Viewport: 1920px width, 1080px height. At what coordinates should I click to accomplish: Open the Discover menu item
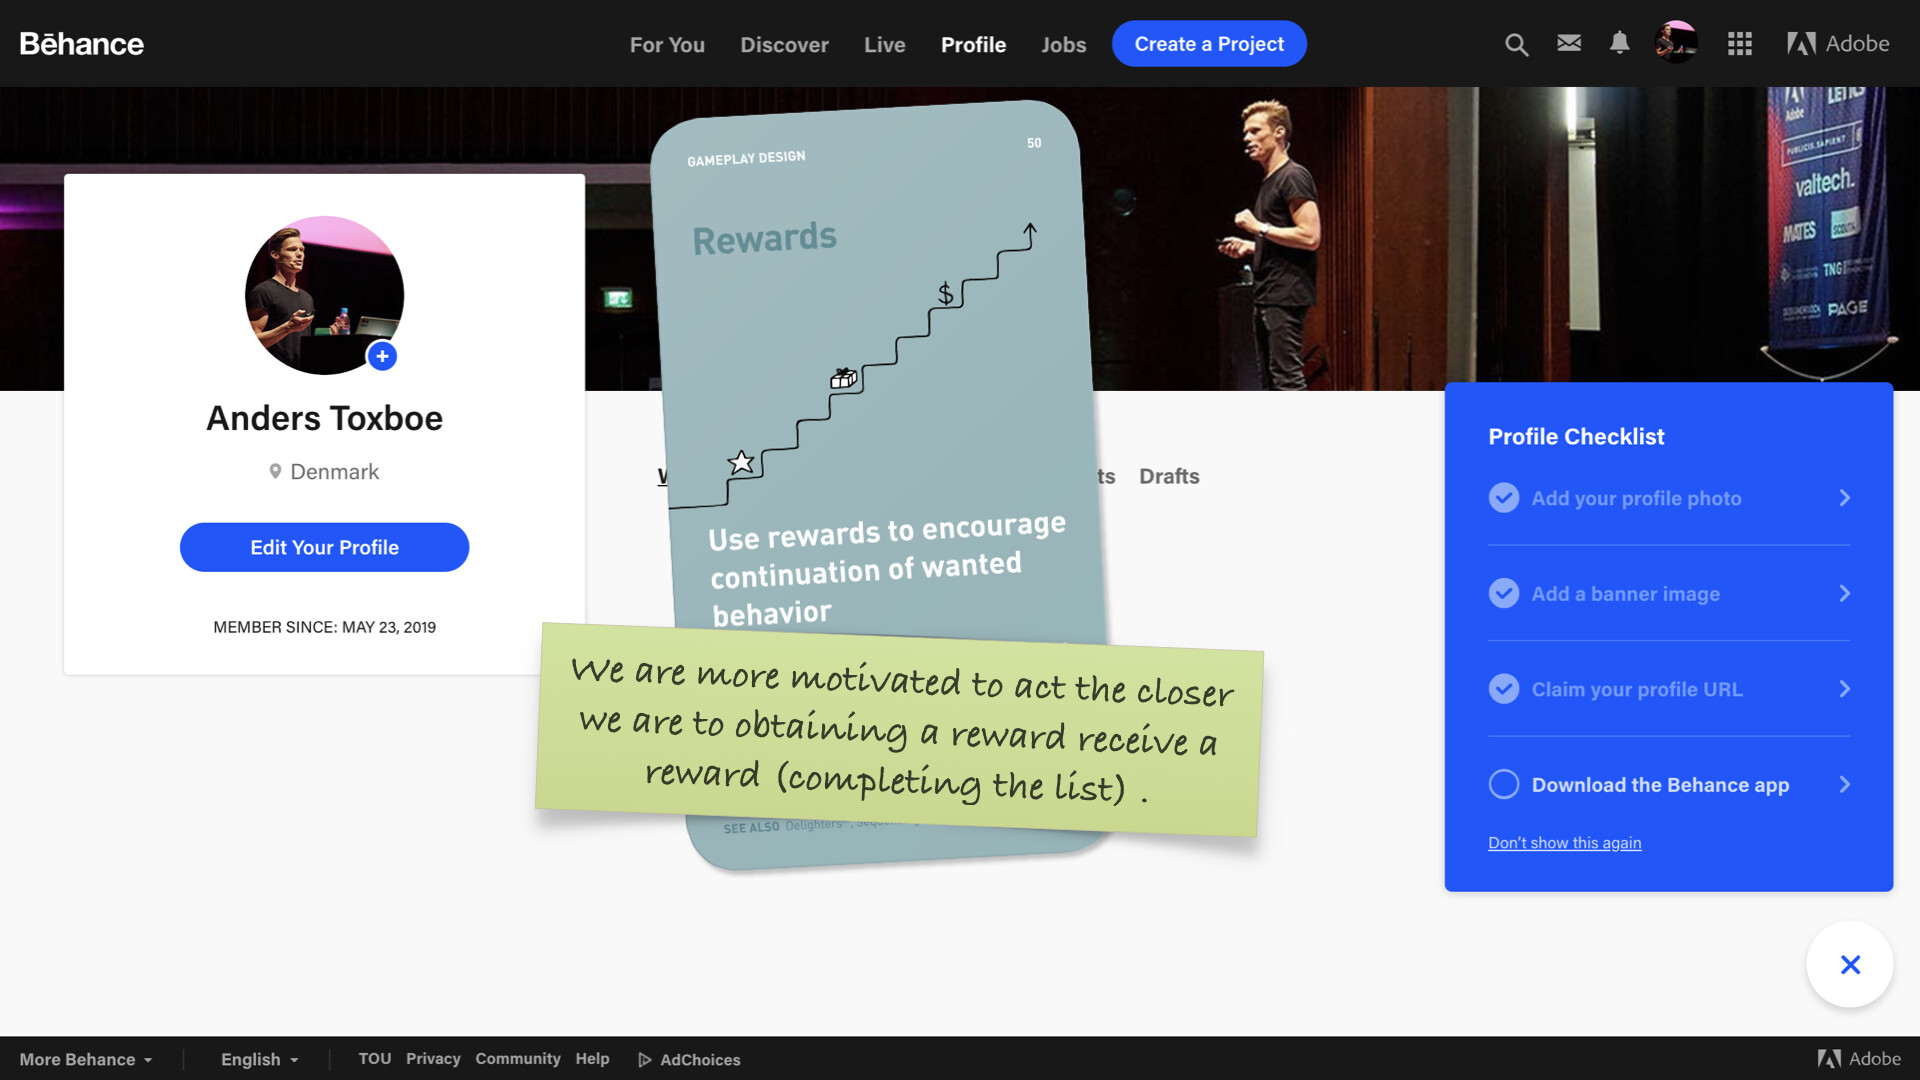click(x=784, y=44)
